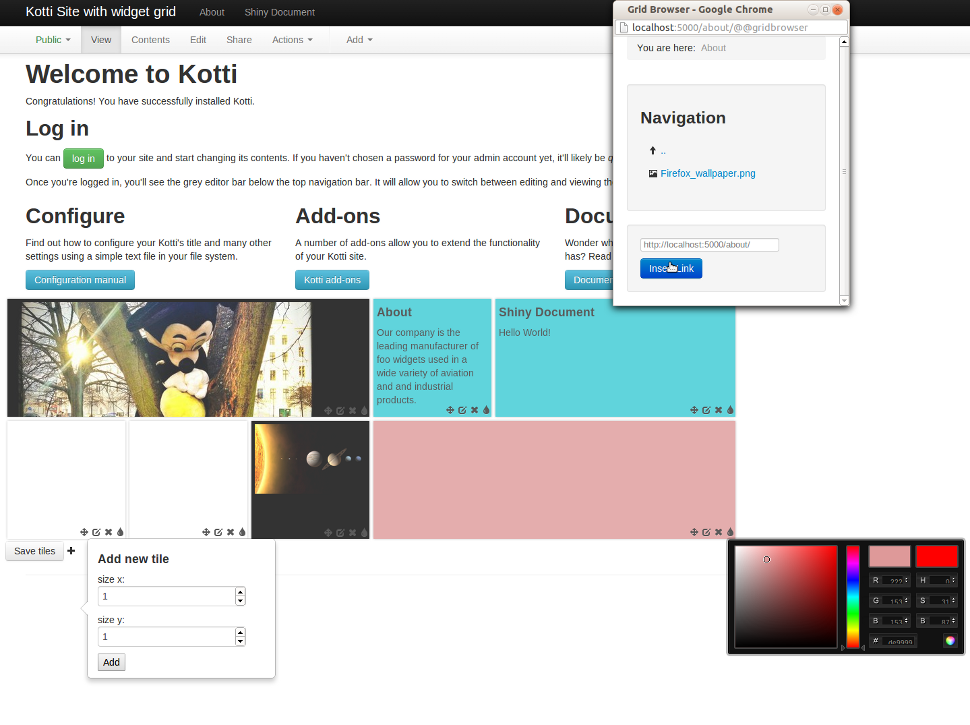The image size is (970, 725).
Task: Click the H value stepper in color picker
Action: tap(953, 580)
